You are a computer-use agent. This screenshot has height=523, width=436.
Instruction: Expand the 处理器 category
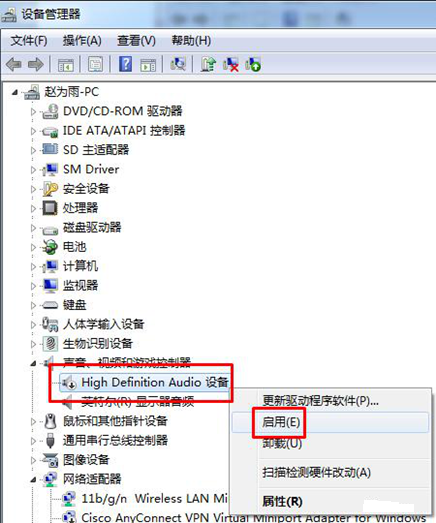[x=33, y=208]
